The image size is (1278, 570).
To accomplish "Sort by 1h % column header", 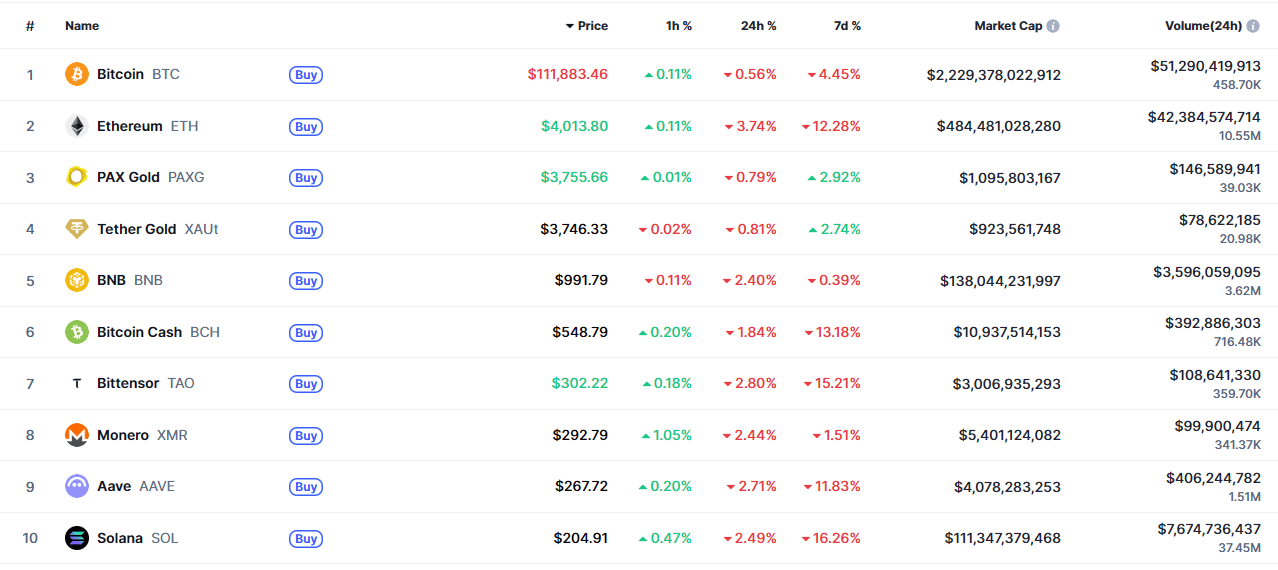I will pyautogui.click(x=679, y=26).
